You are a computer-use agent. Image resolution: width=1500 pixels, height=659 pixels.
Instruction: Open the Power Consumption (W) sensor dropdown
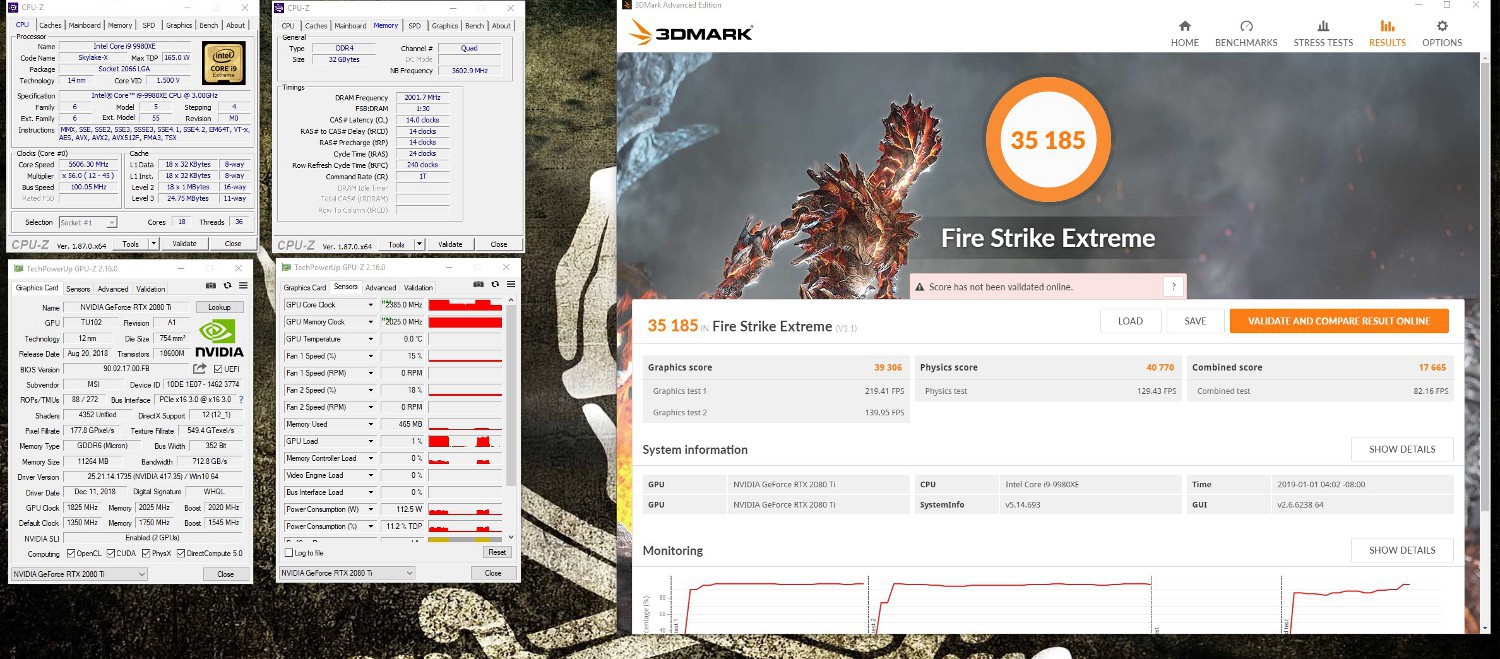371,509
